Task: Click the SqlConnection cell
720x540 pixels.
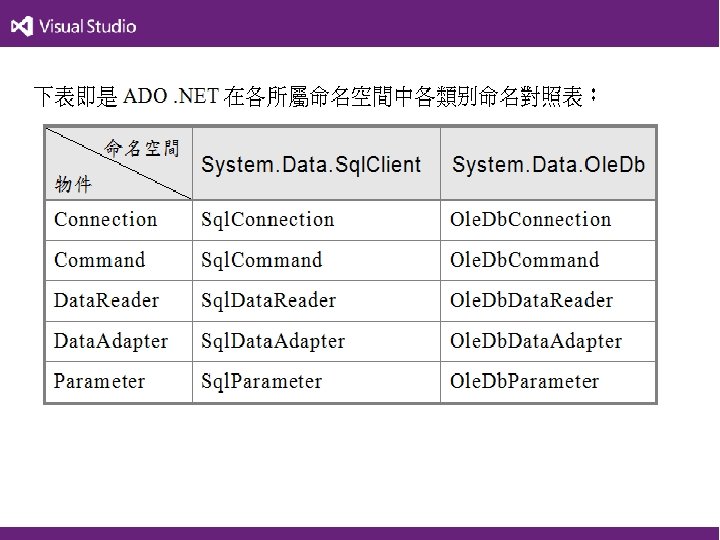Action: (267, 219)
